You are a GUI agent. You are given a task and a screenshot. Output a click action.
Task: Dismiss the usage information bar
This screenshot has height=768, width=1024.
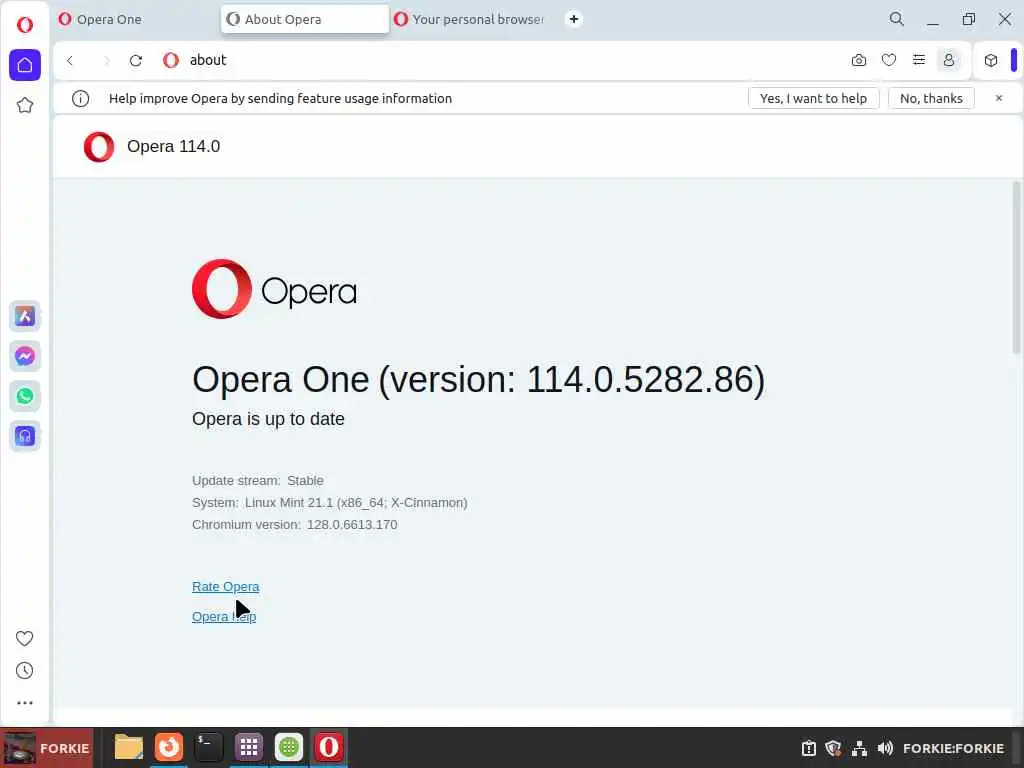click(x=999, y=98)
